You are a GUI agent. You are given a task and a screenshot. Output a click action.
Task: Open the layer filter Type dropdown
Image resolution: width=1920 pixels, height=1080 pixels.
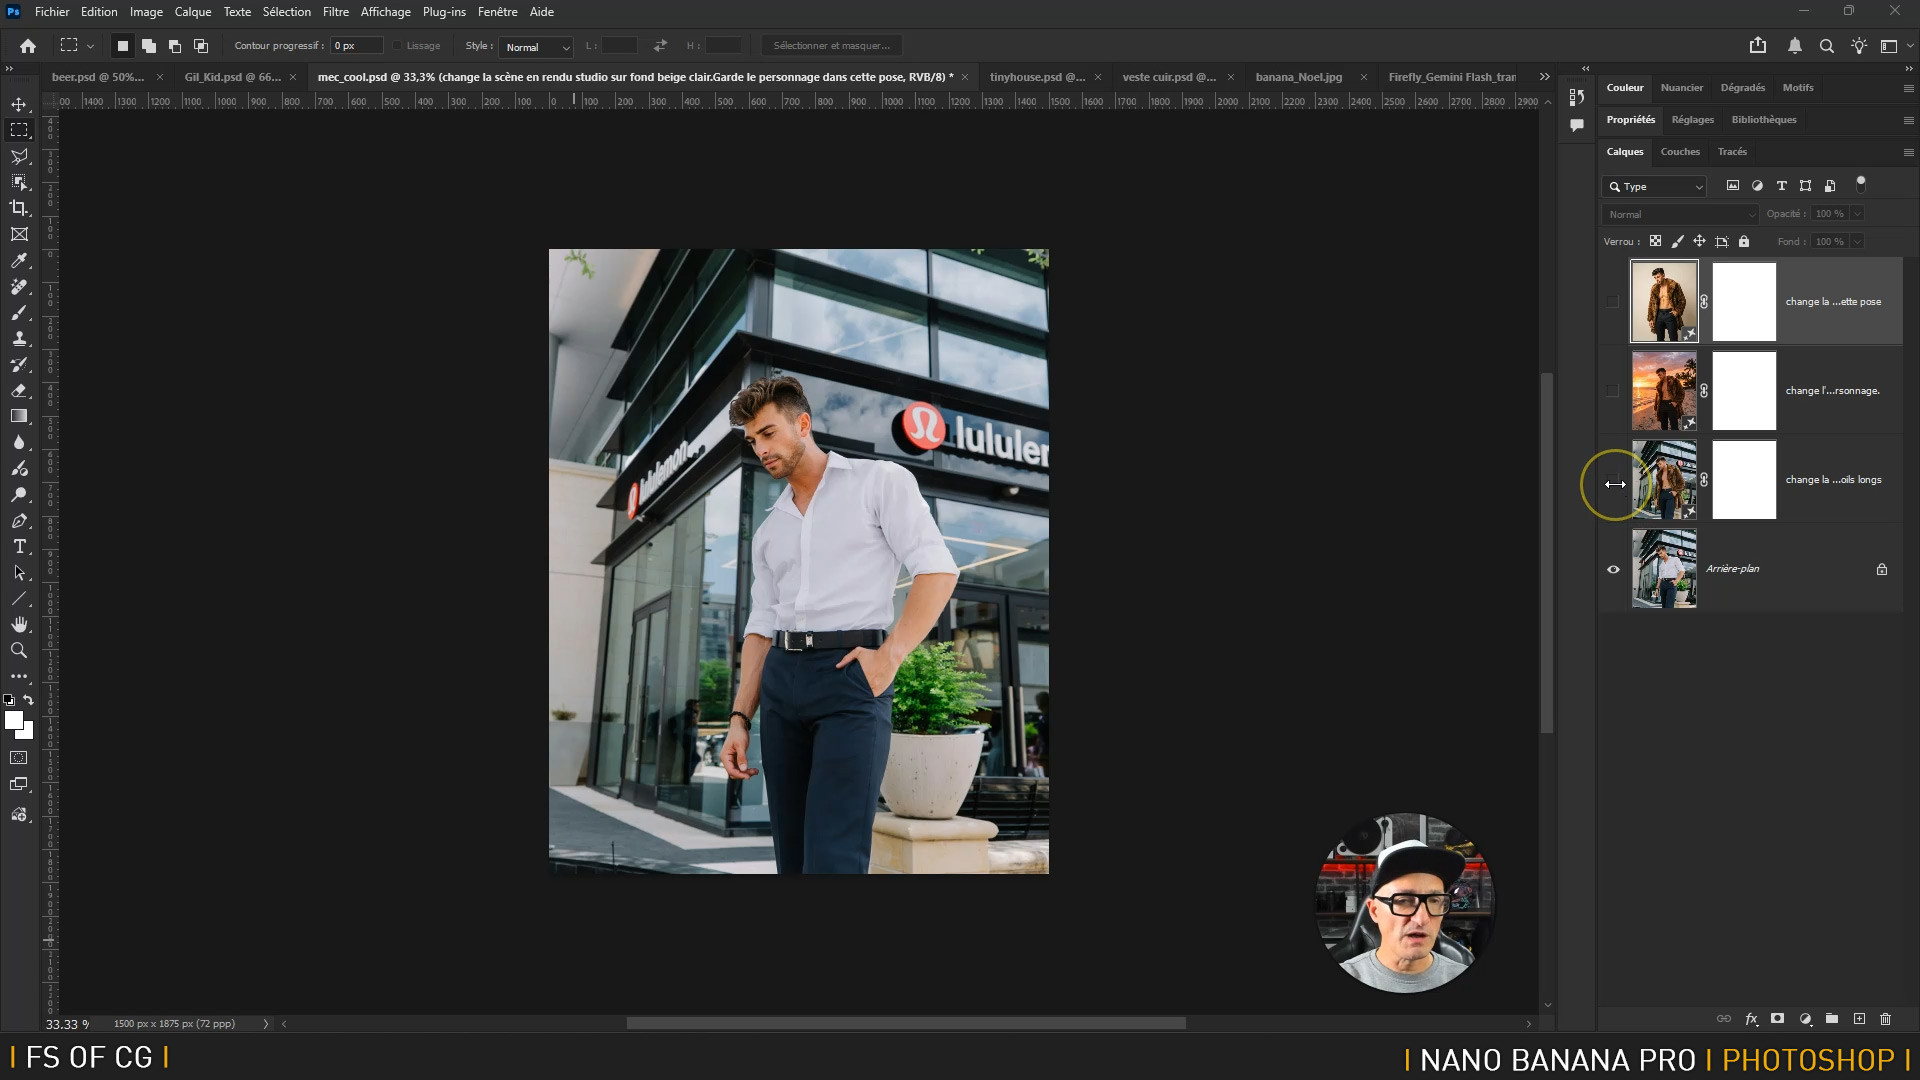[1655, 187]
